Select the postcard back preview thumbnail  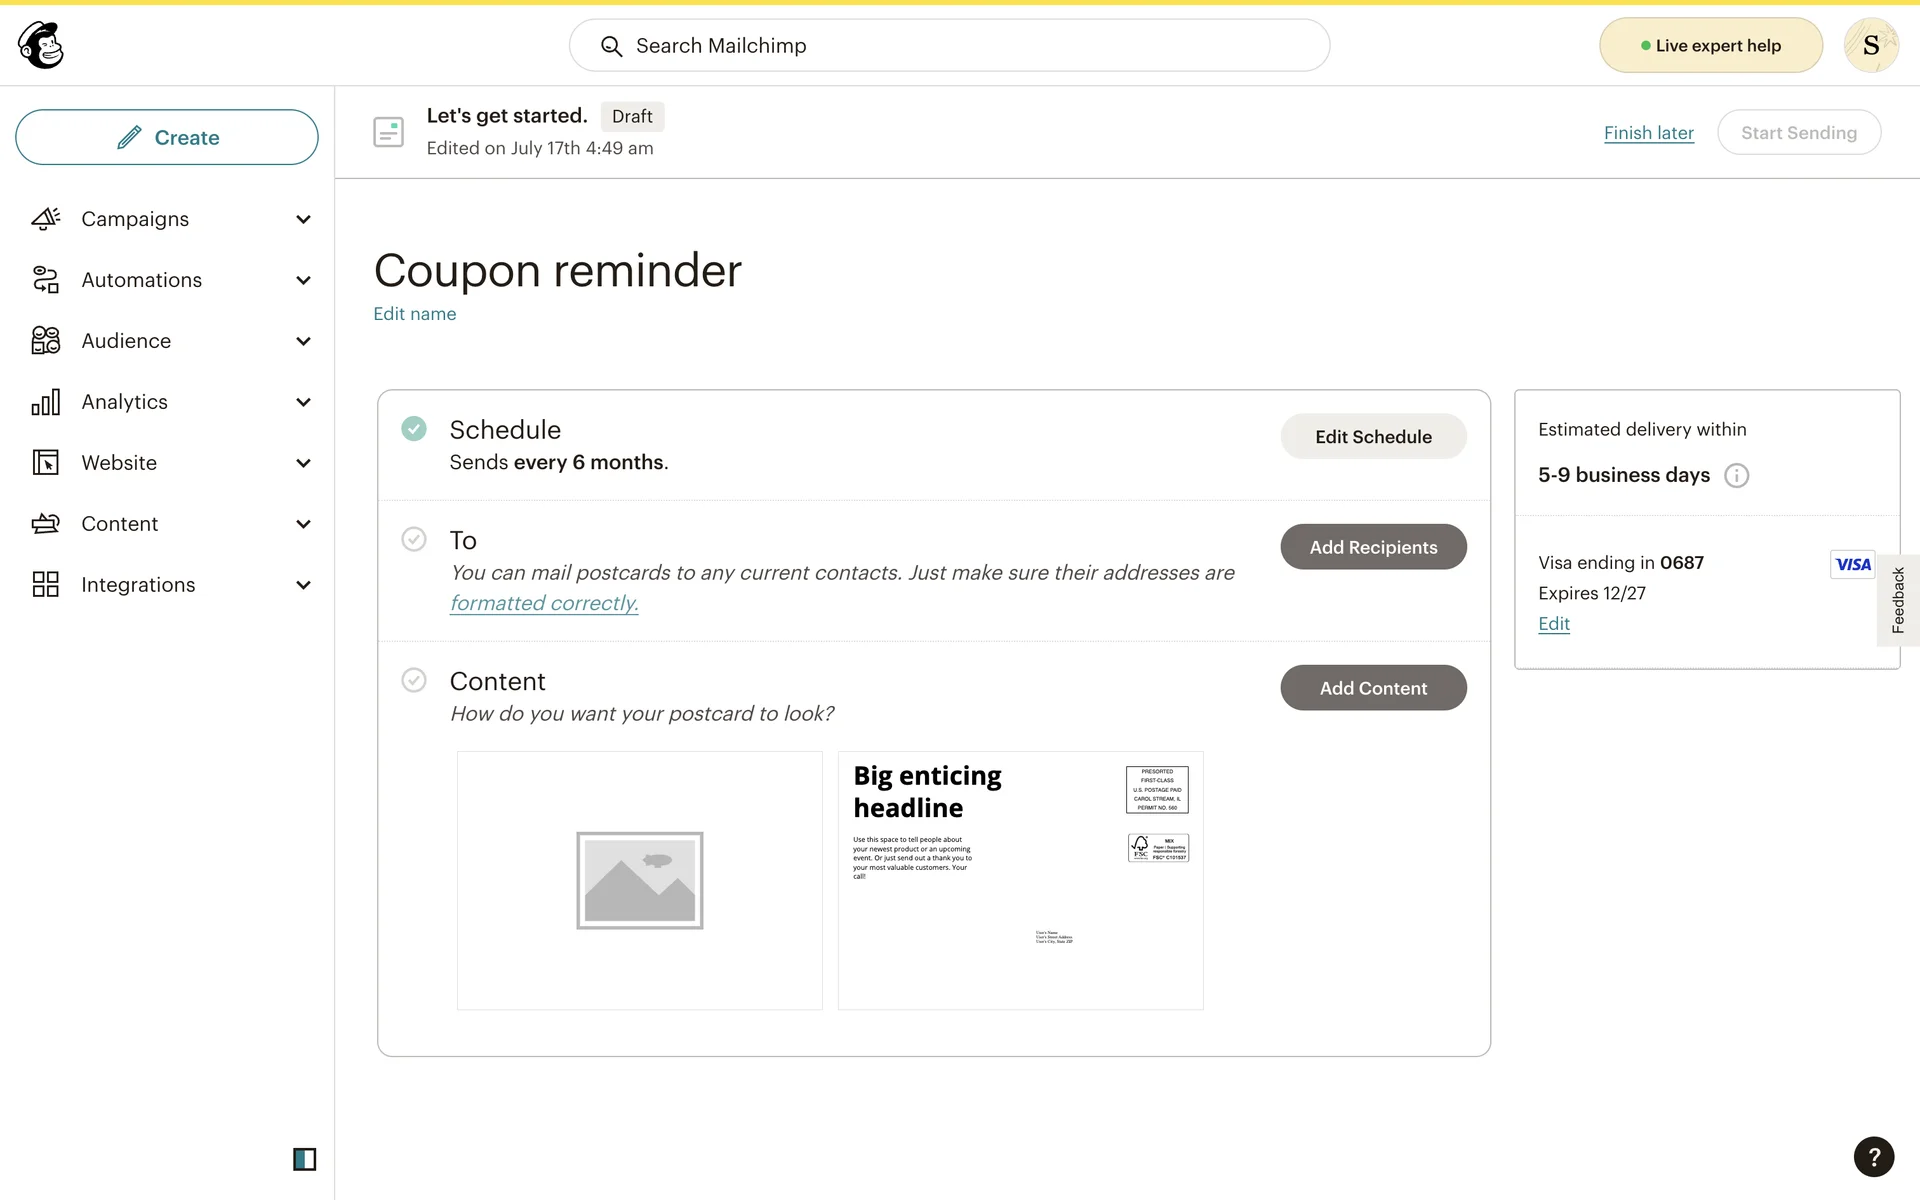click(x=1020, y=880)
